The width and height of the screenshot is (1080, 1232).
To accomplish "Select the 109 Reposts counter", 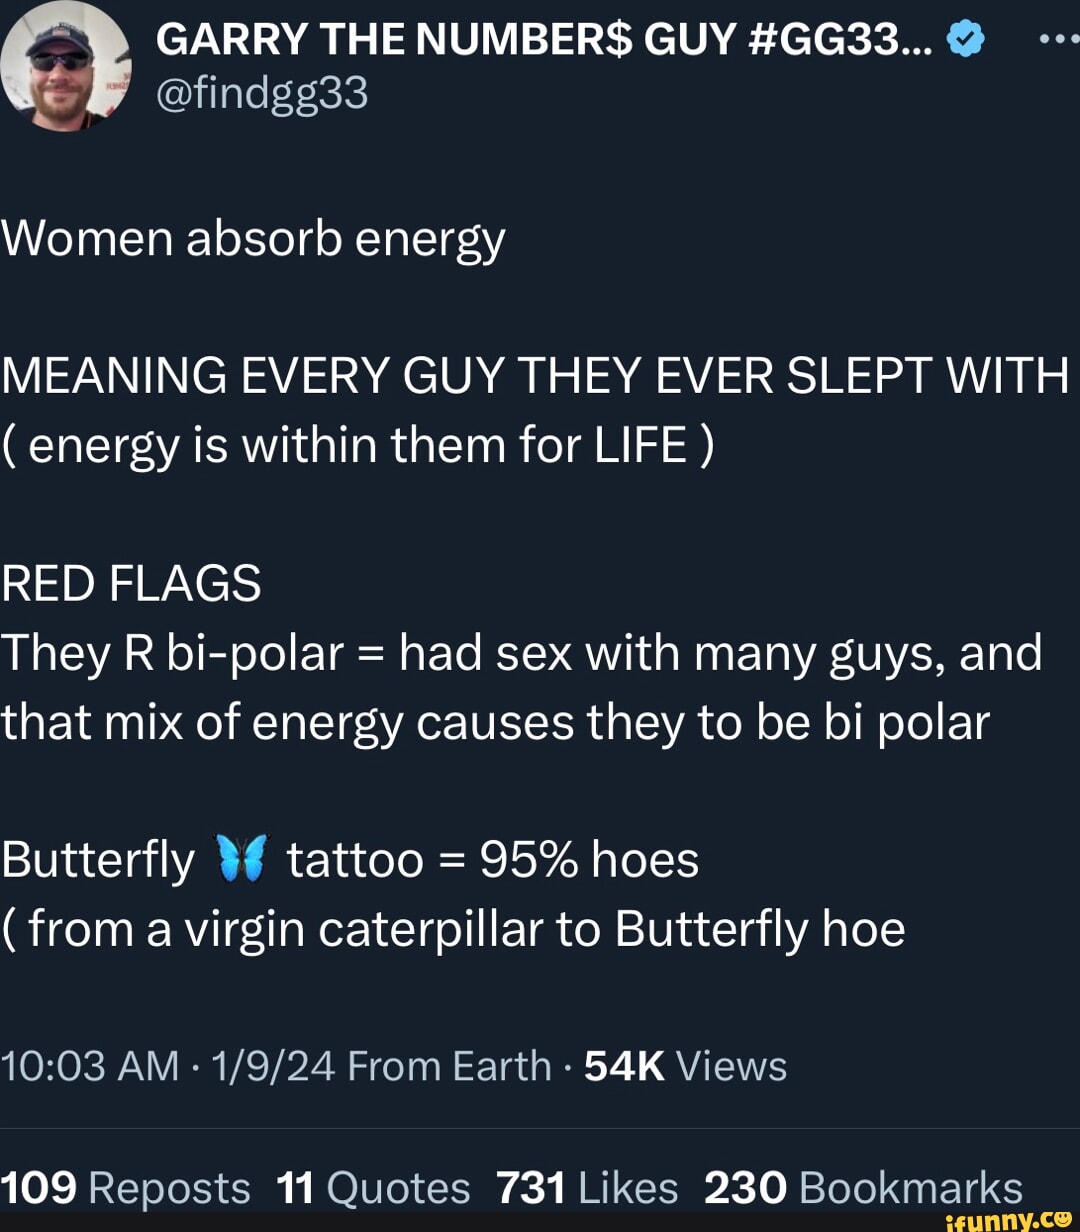I will click(x=125, y=1187).
